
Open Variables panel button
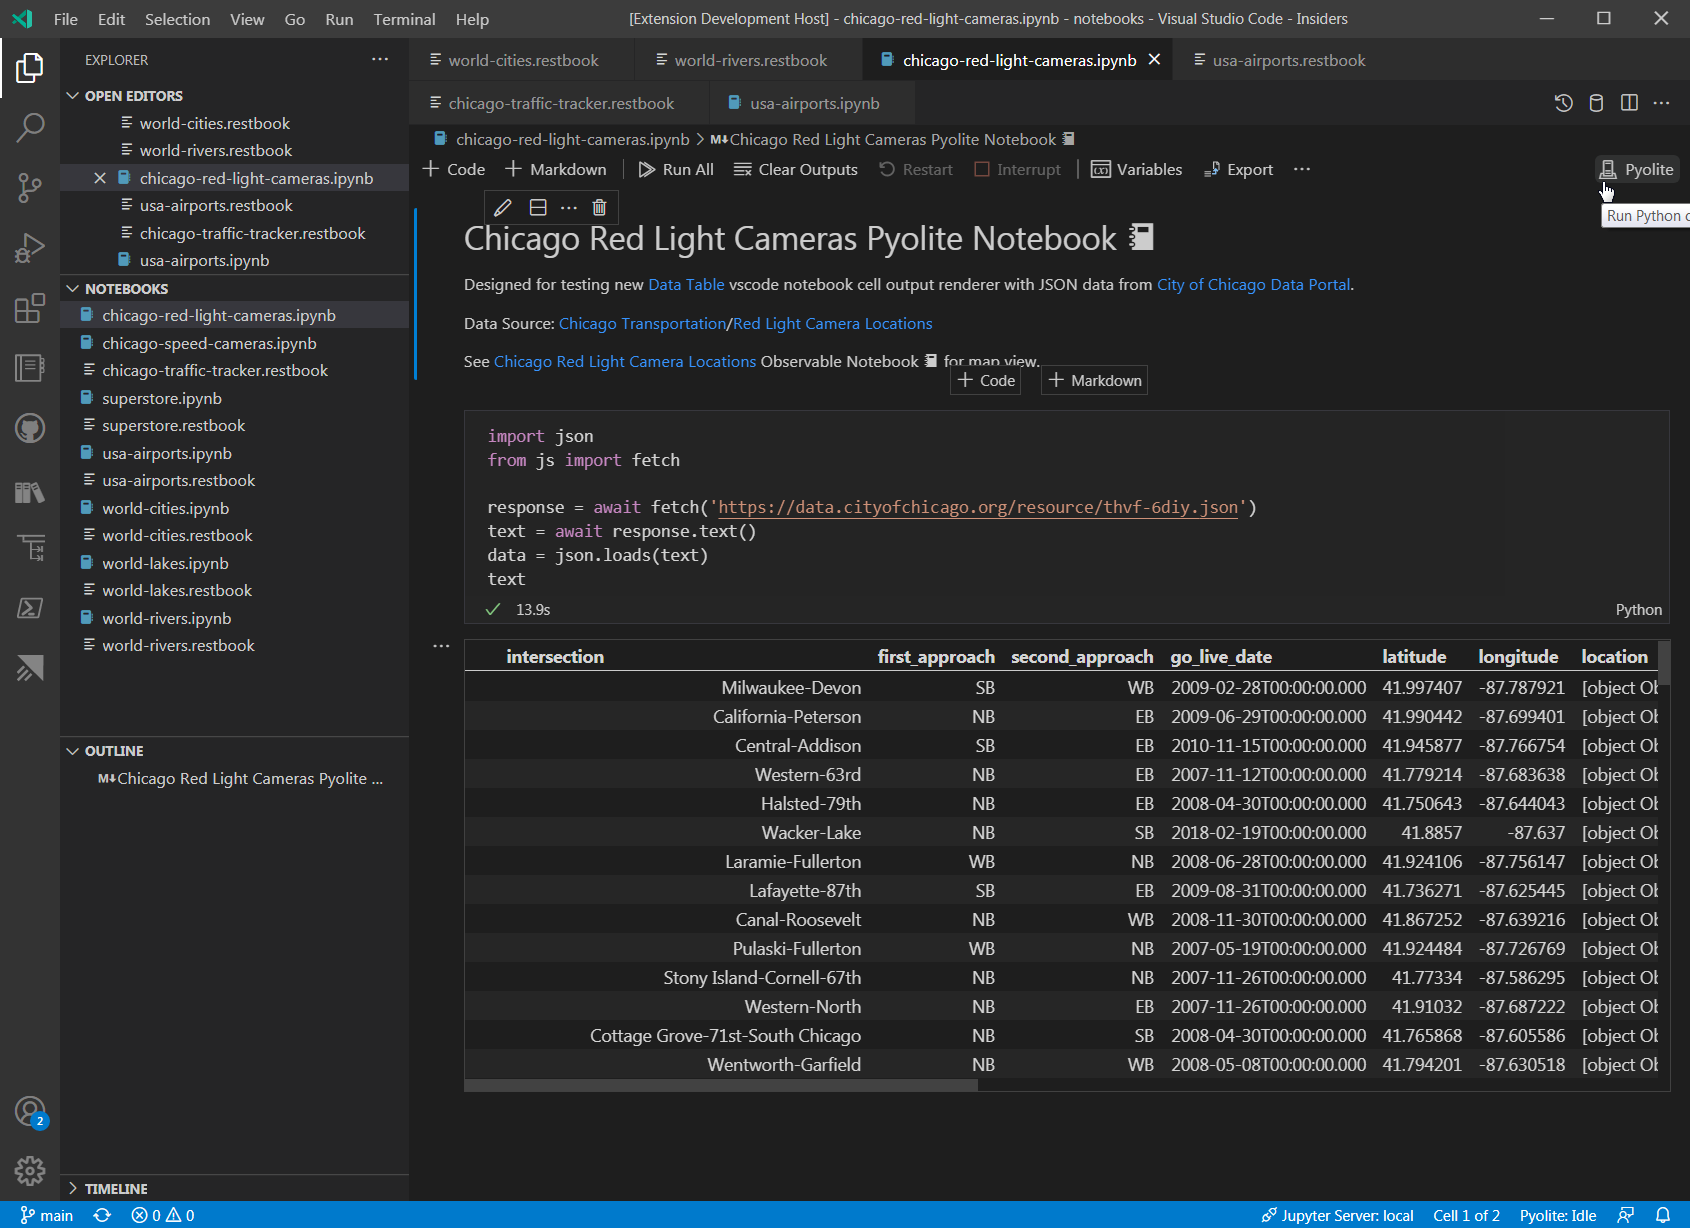click(1137, 169)
